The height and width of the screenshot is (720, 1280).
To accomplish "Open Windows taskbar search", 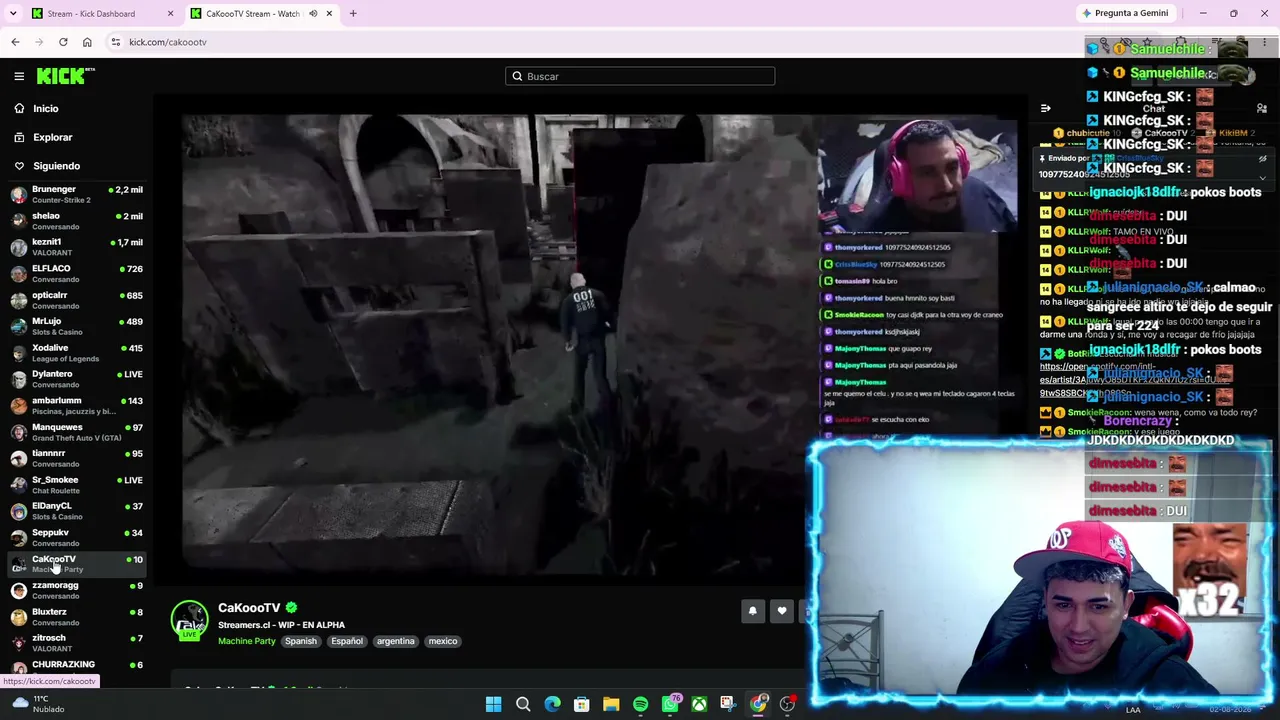I will click(x=523, y=705).
